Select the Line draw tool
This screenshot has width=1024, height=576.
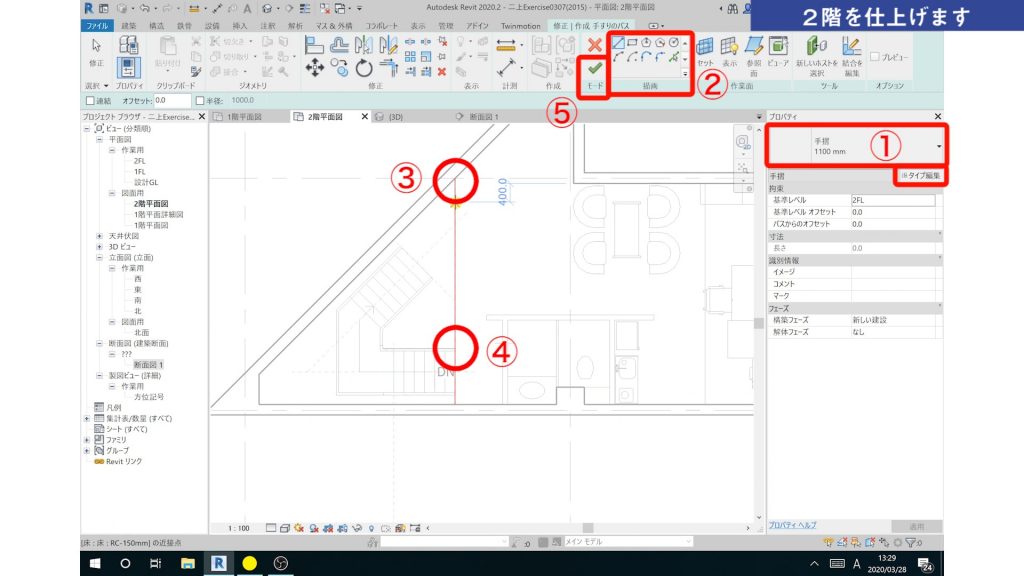[x=618, y=43]
